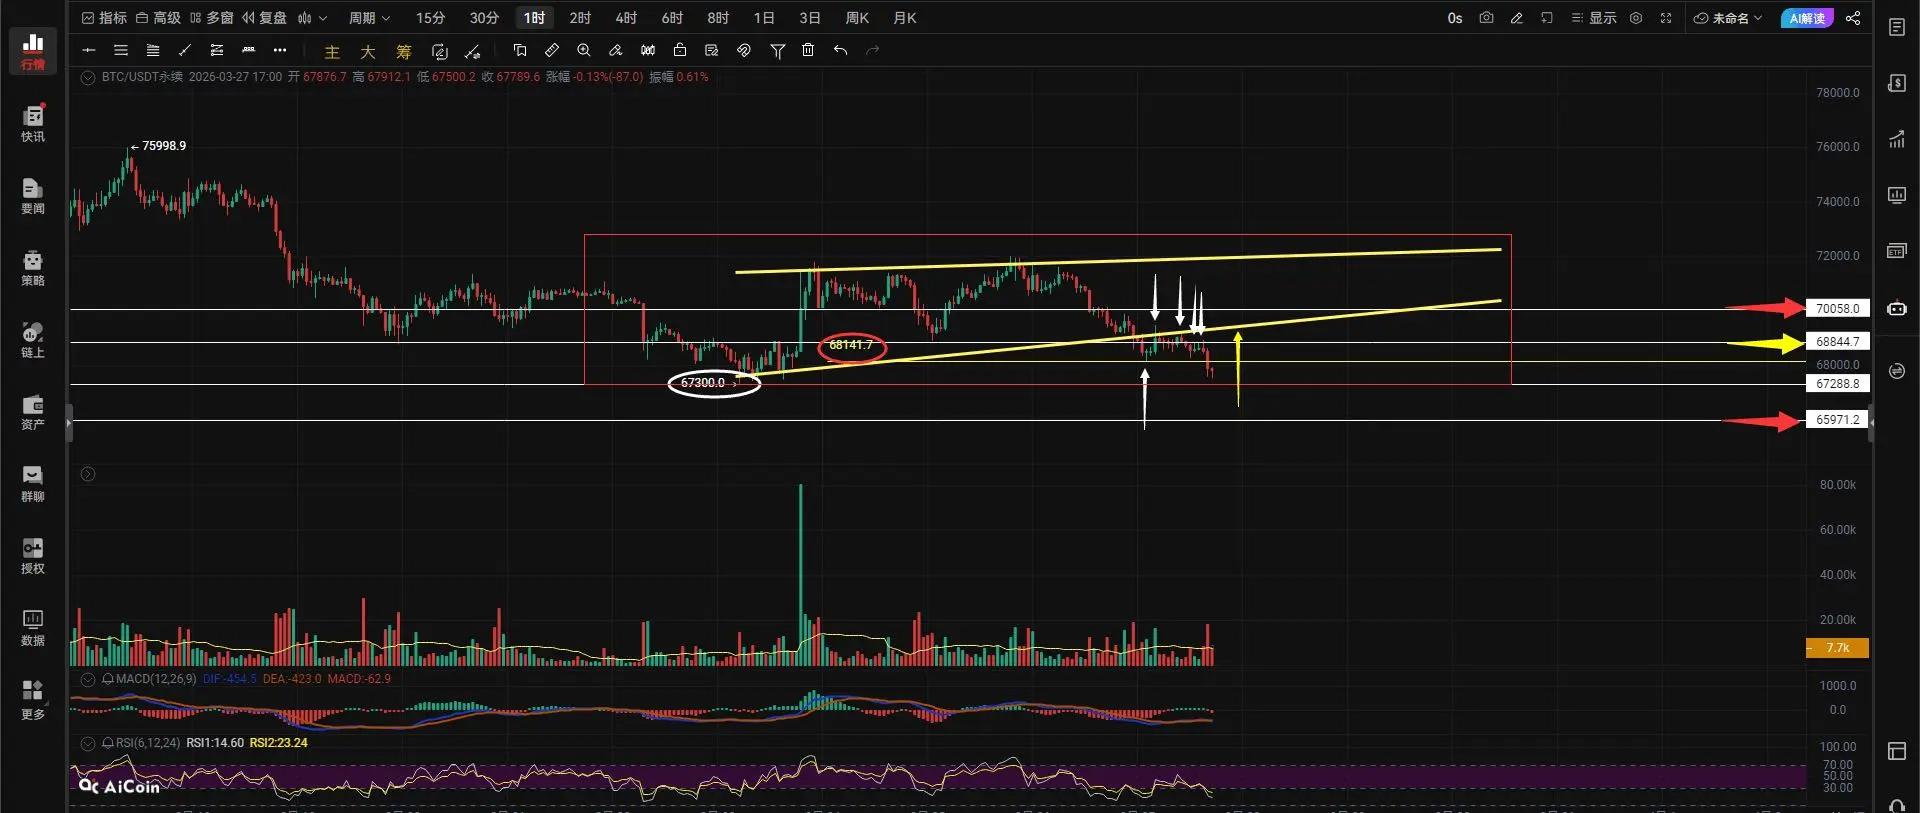Open the 要闻 headlines section
Viewport: 1920px width, 813px height.
33,195
